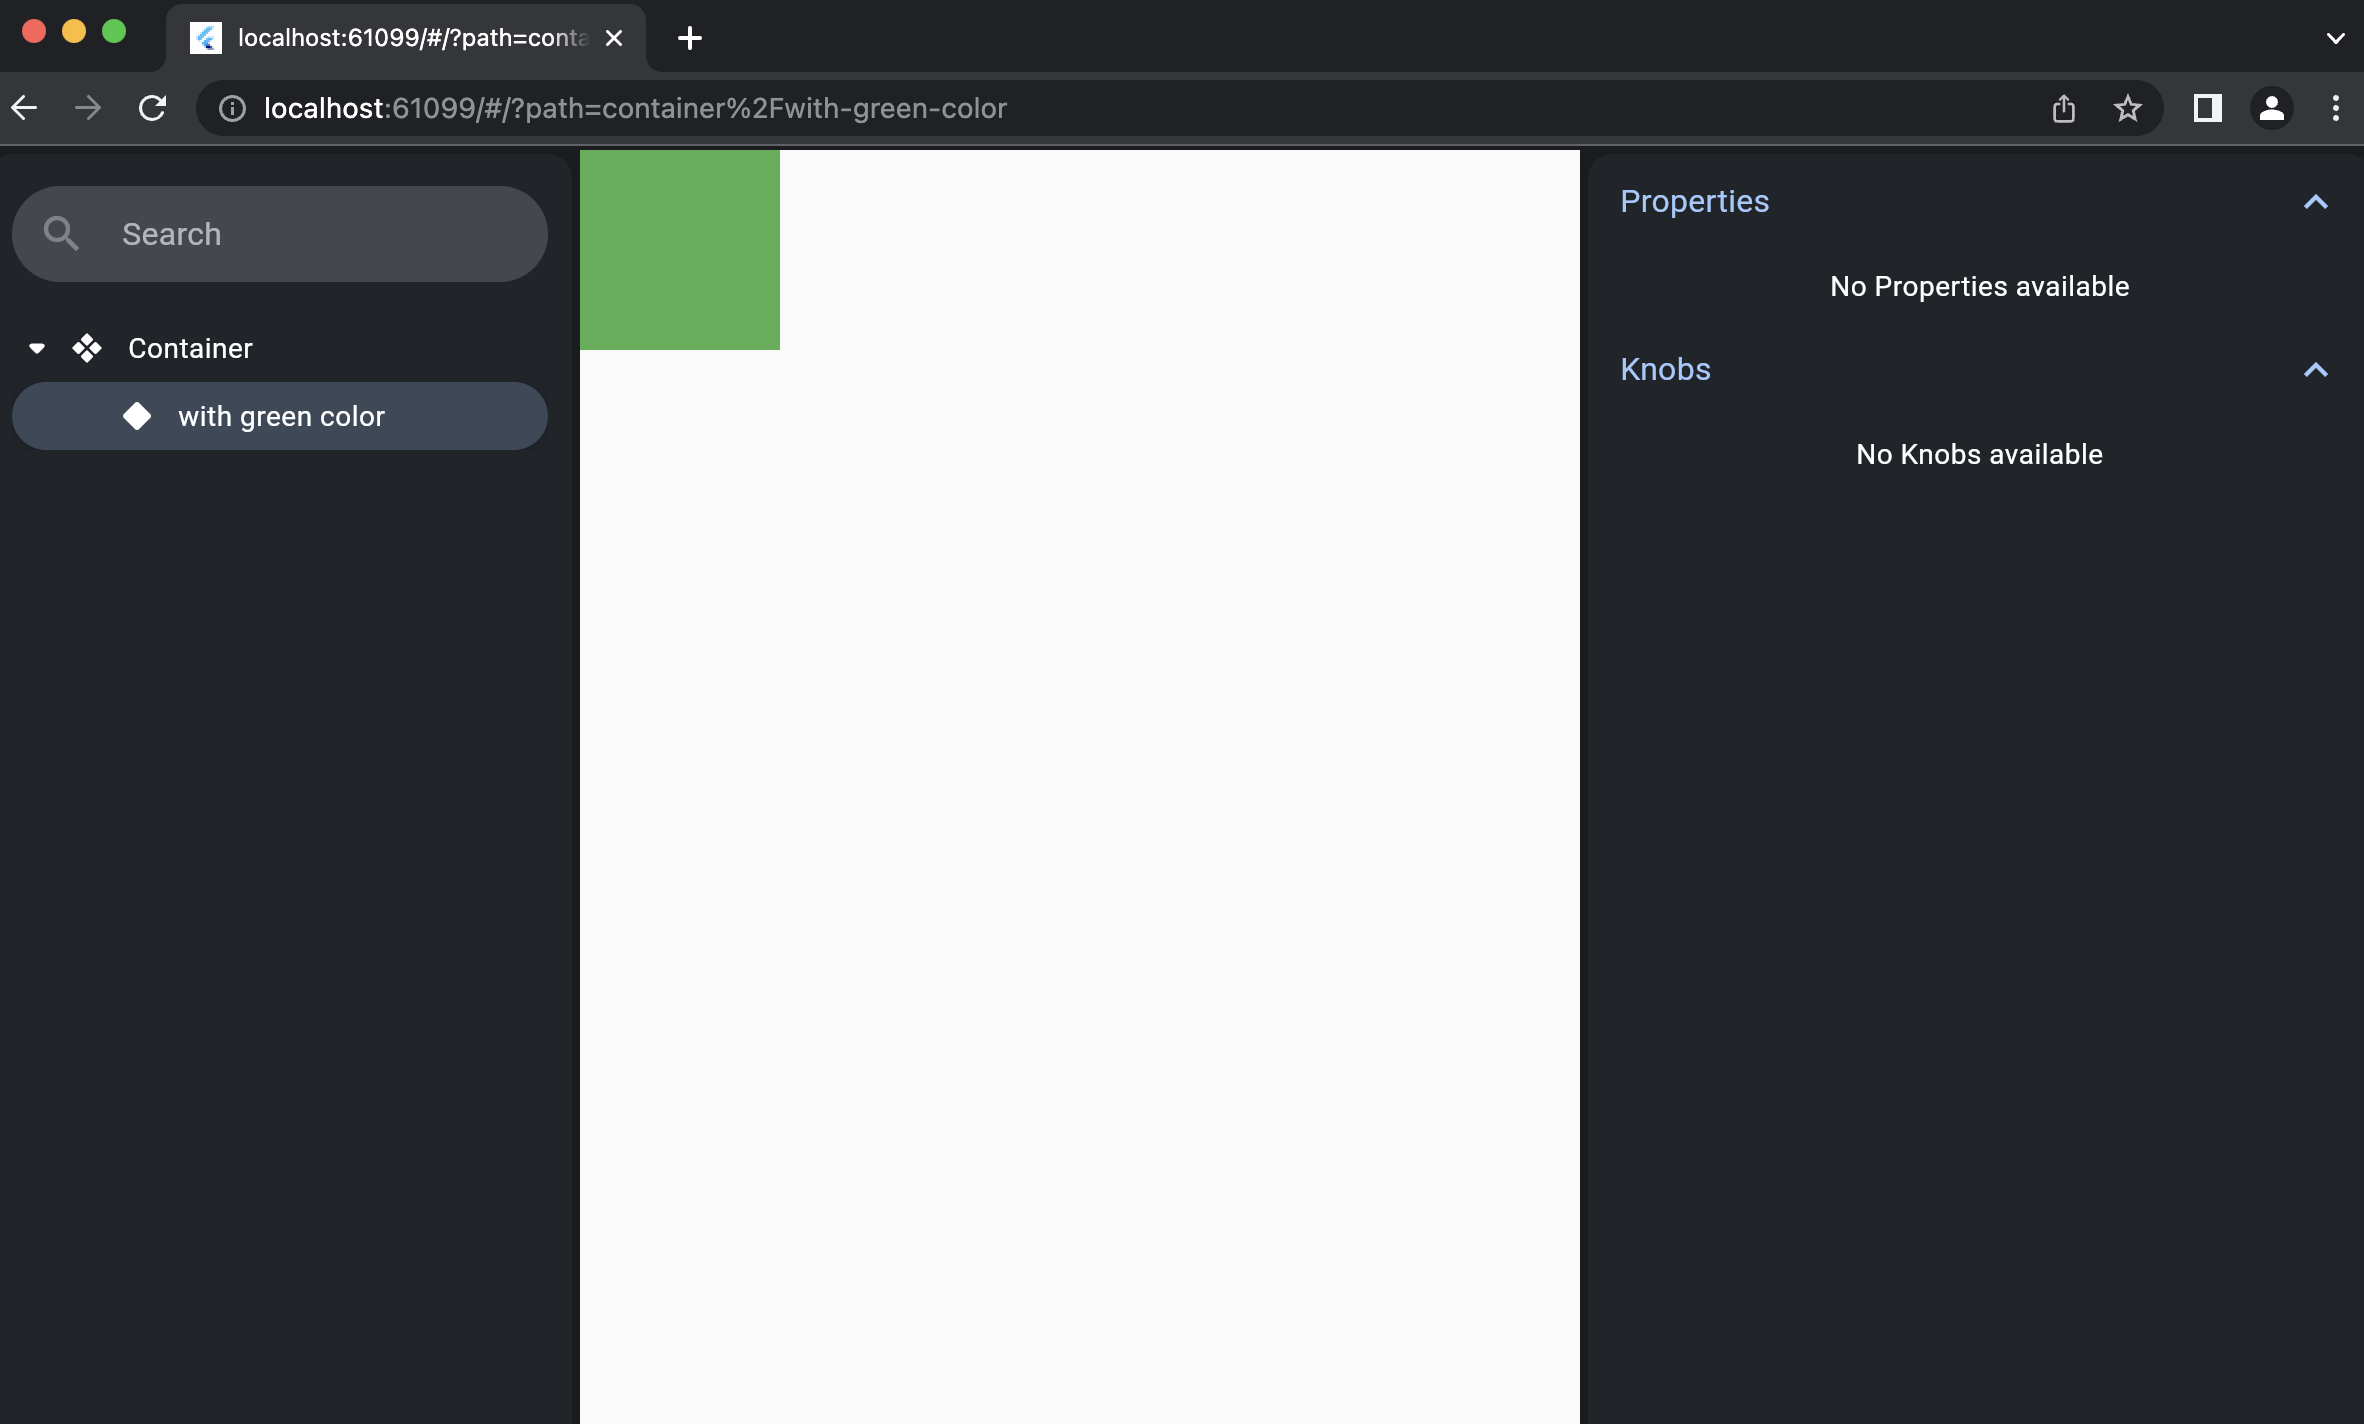Collapse the Container tree node

37,348
